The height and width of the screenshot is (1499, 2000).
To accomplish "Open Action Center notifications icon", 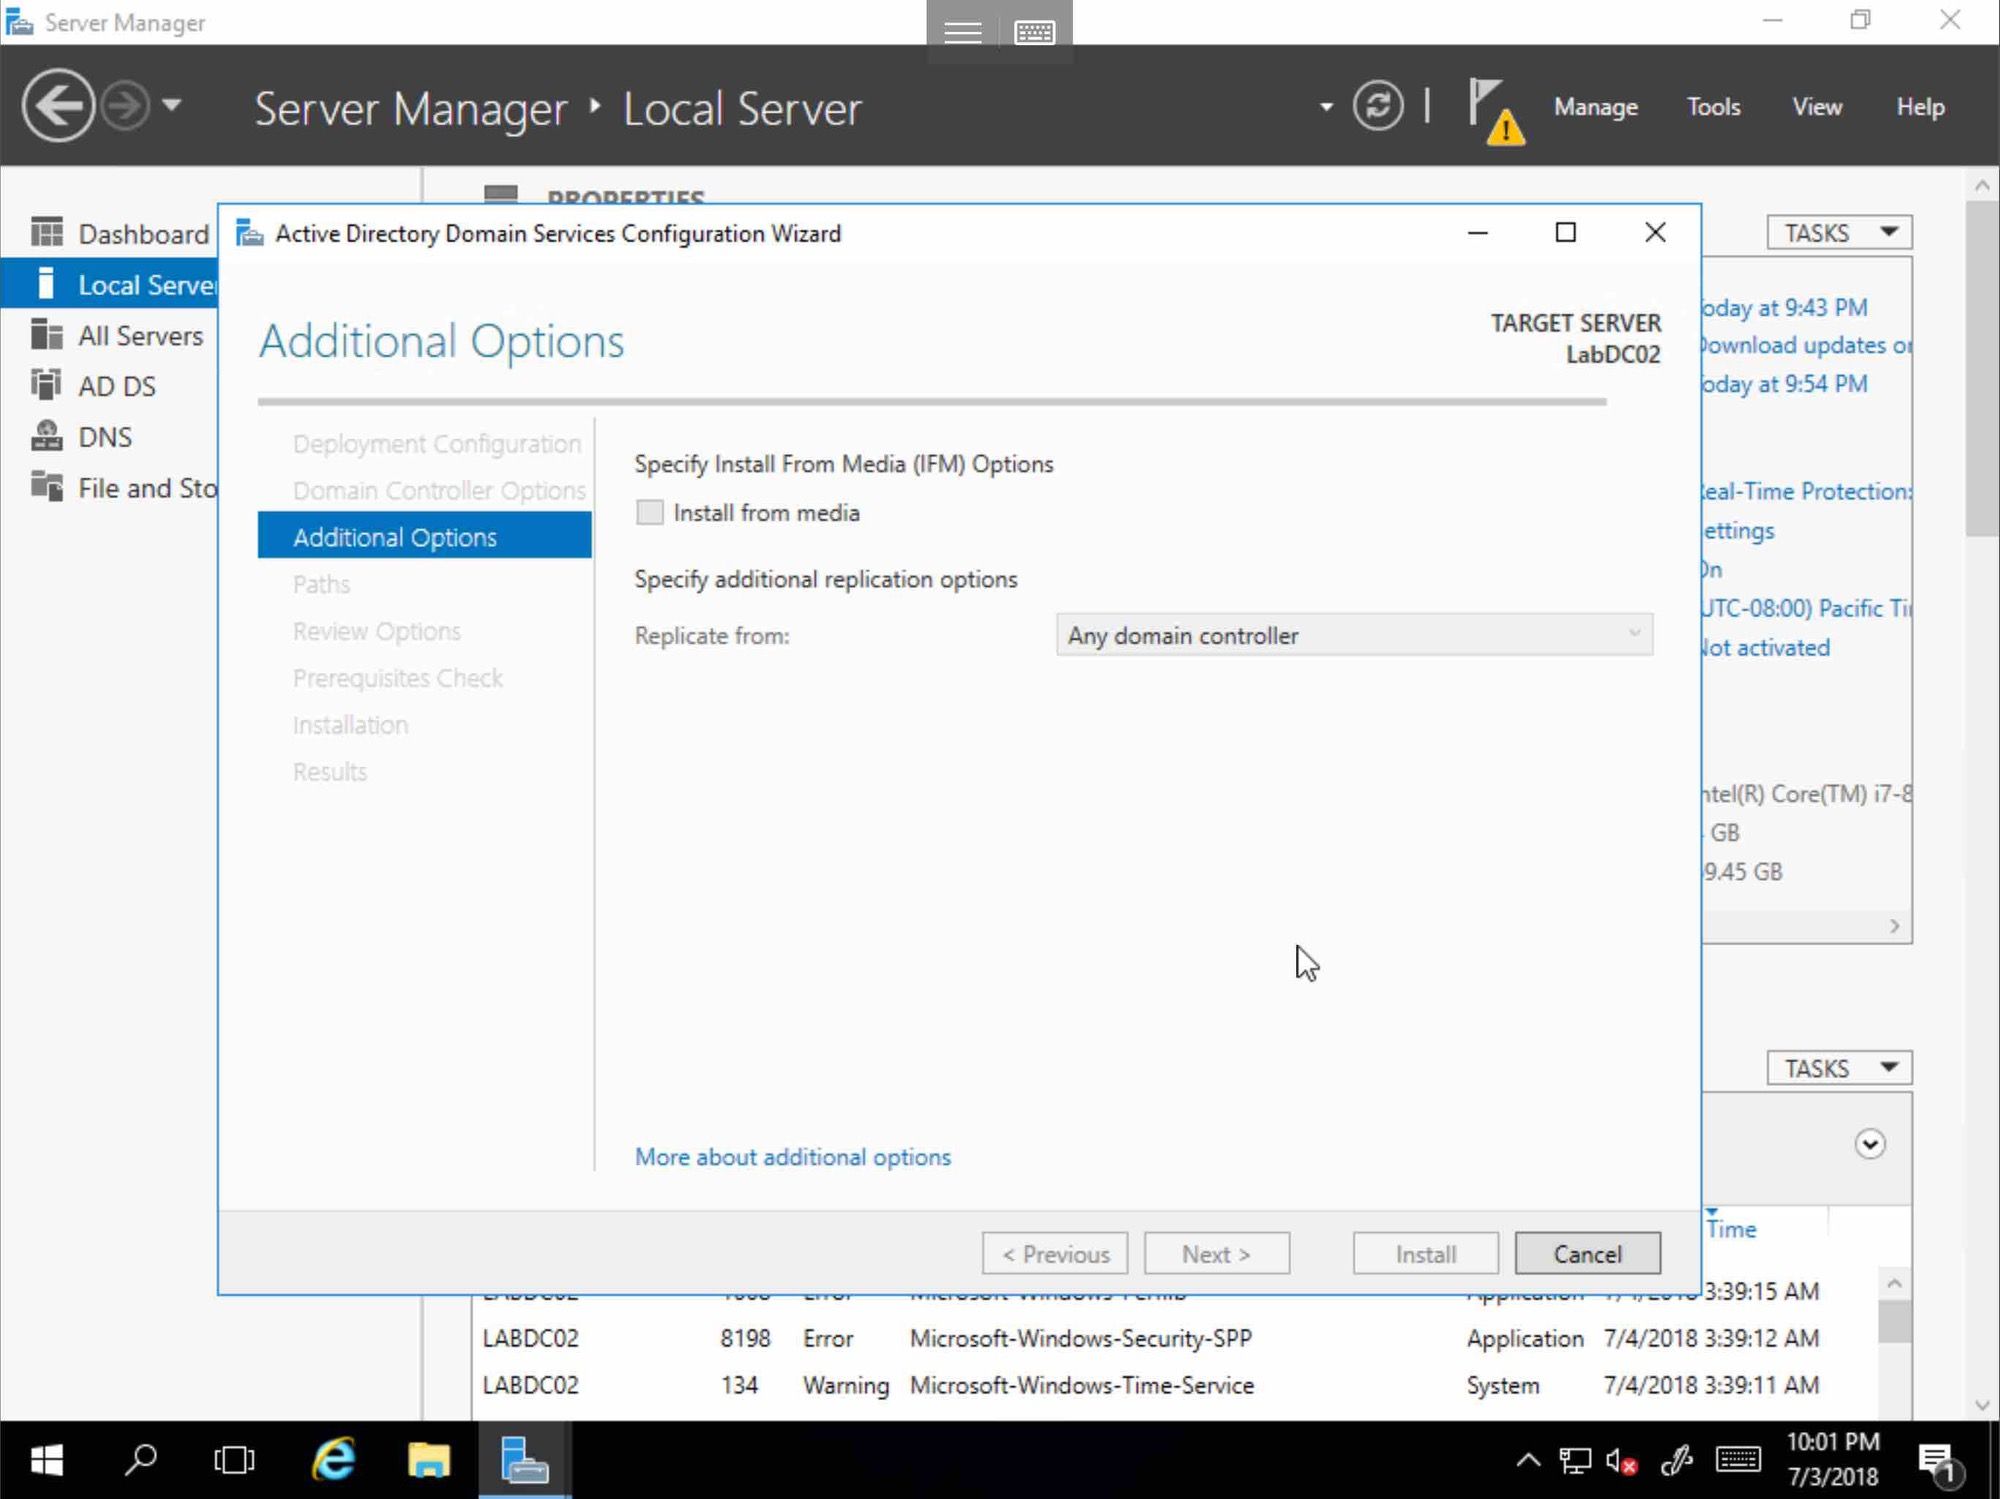I will coord(1940,1463).
